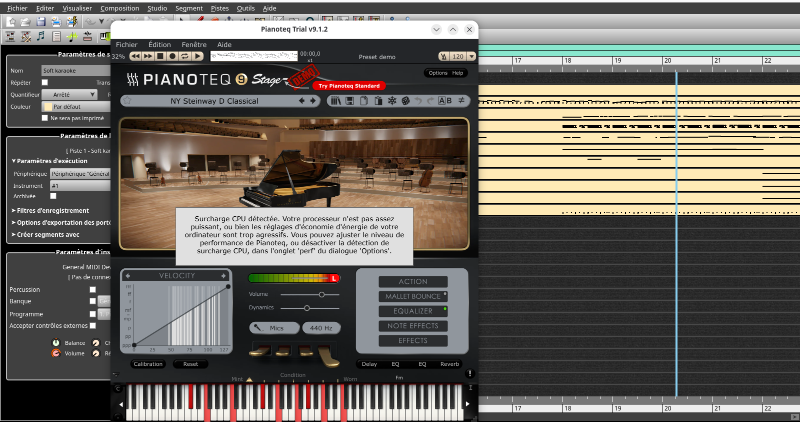The height and width of the screenshot is (422, 800).
Task: Save preset with floppy disk icon
Action: (349, 101)
